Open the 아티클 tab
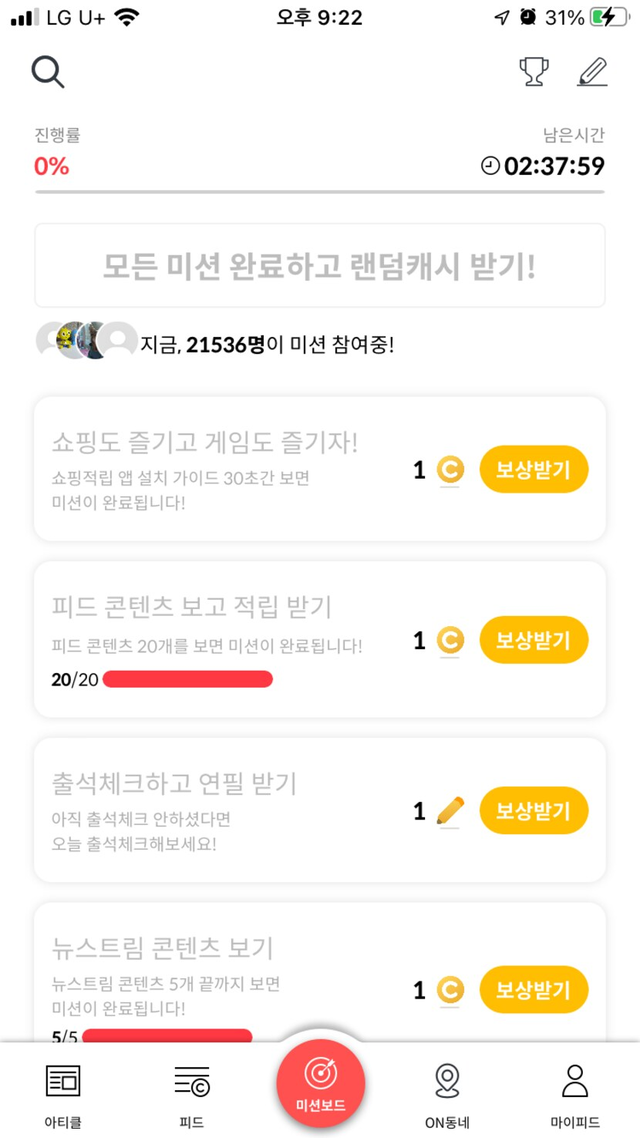The height and width of the screenshot is (1138, 640). [63, 1092]
